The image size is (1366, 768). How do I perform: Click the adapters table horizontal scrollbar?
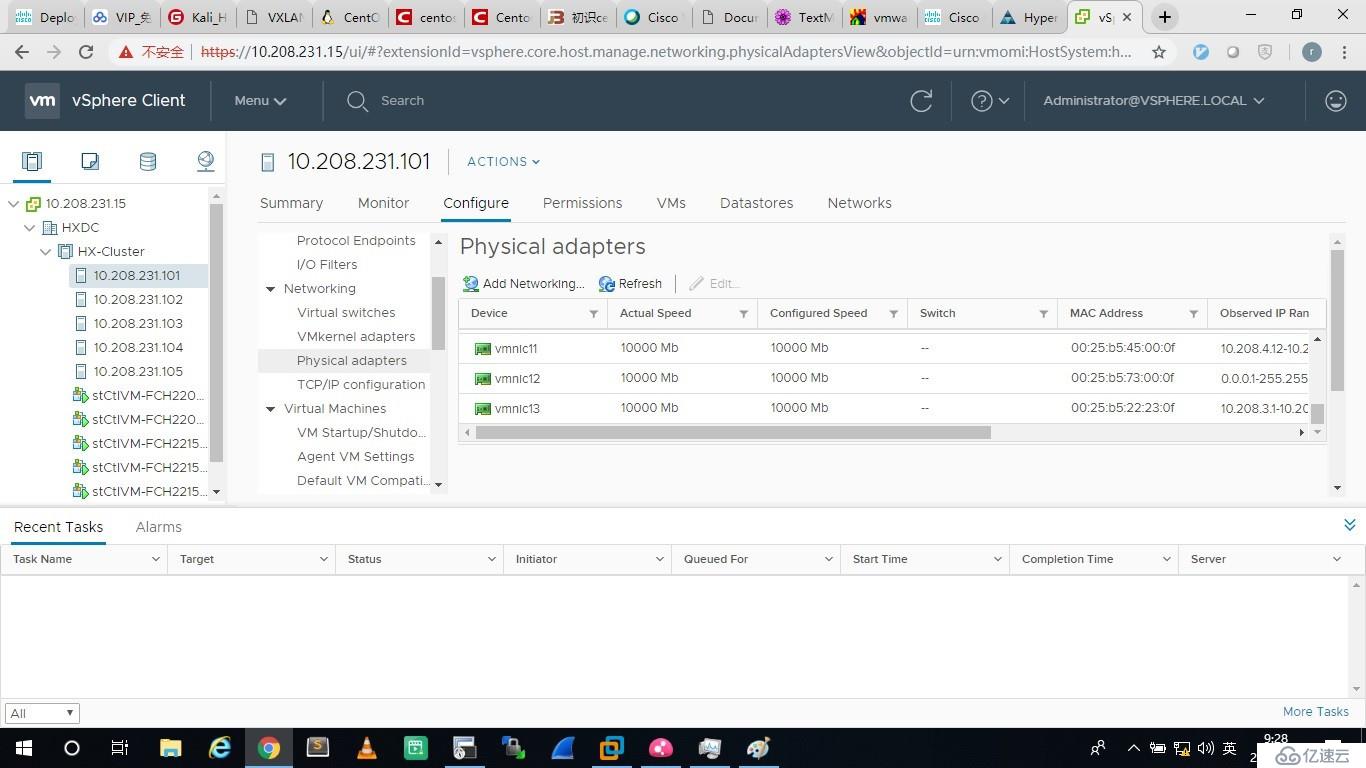pos(733,433)
